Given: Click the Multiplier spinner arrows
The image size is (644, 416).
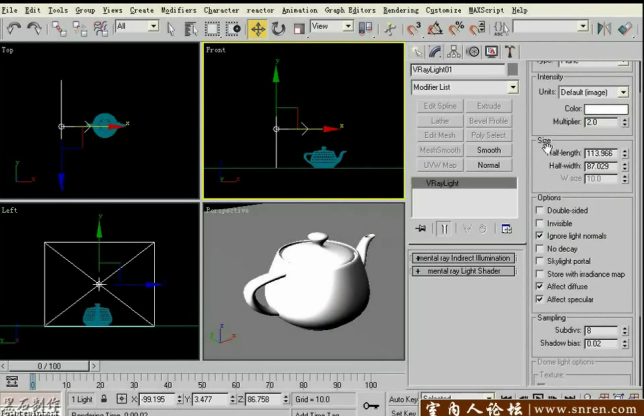Looking at the screenshot, I should 625,122.
